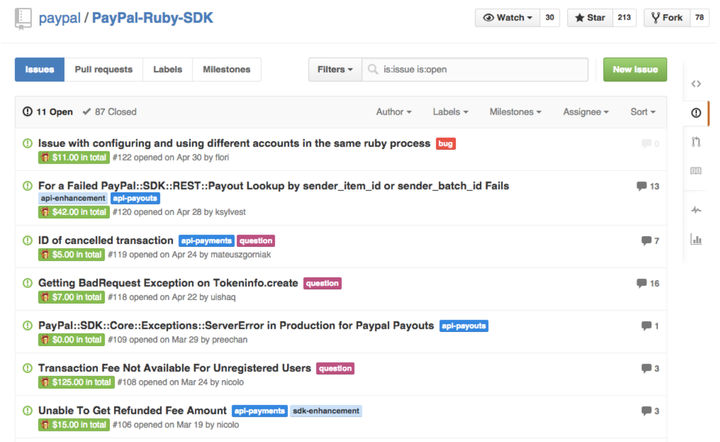The image size is (720, 442).
Task: Open the Graphs bar chart icon in the sidebar
Action: [x=696, y=239]
